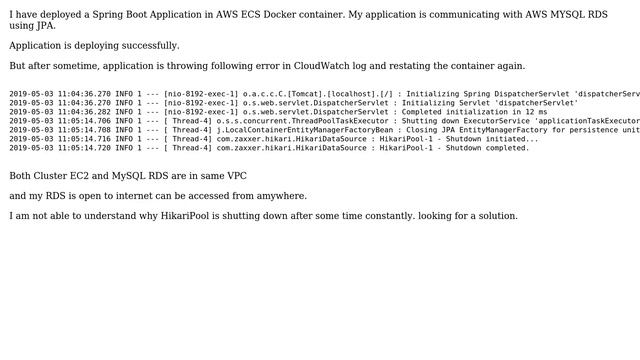Click the line 'and my RDS is open to internet'
640x360 pixels.
tap(158, 196)
